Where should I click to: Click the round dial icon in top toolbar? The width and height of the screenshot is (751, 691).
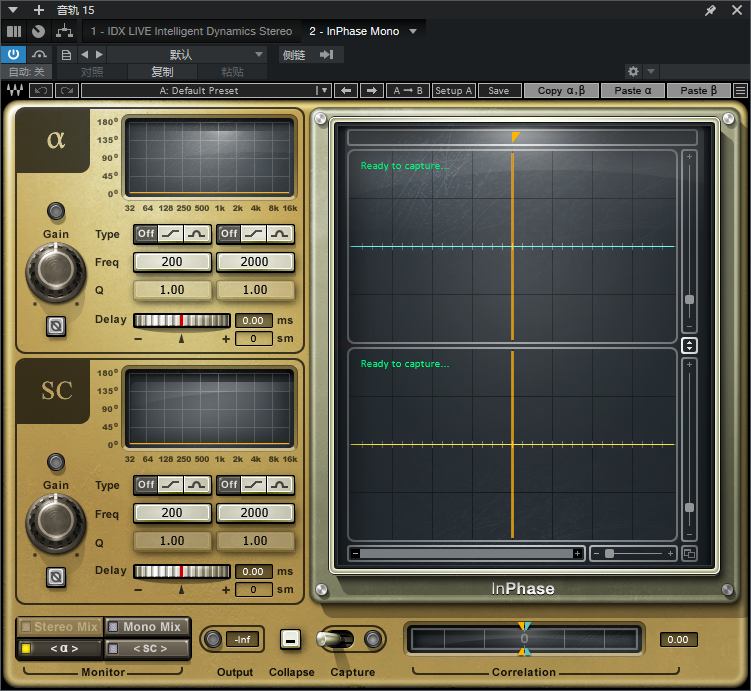tap(38, 32)
